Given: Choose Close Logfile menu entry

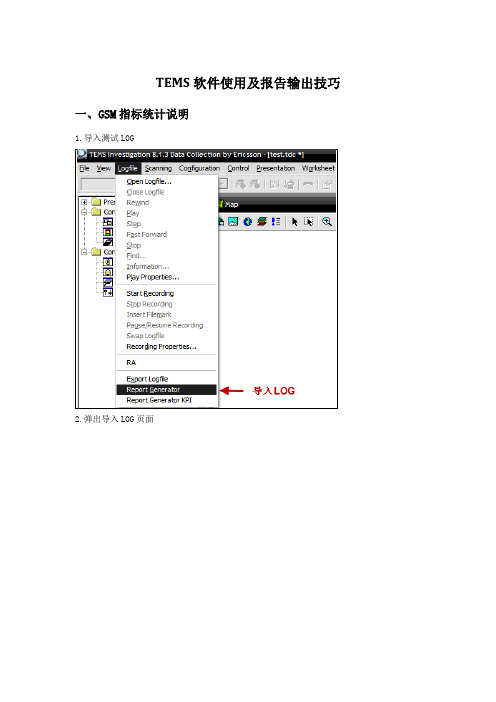Looking at the screenshot, I should click(167, 192).
